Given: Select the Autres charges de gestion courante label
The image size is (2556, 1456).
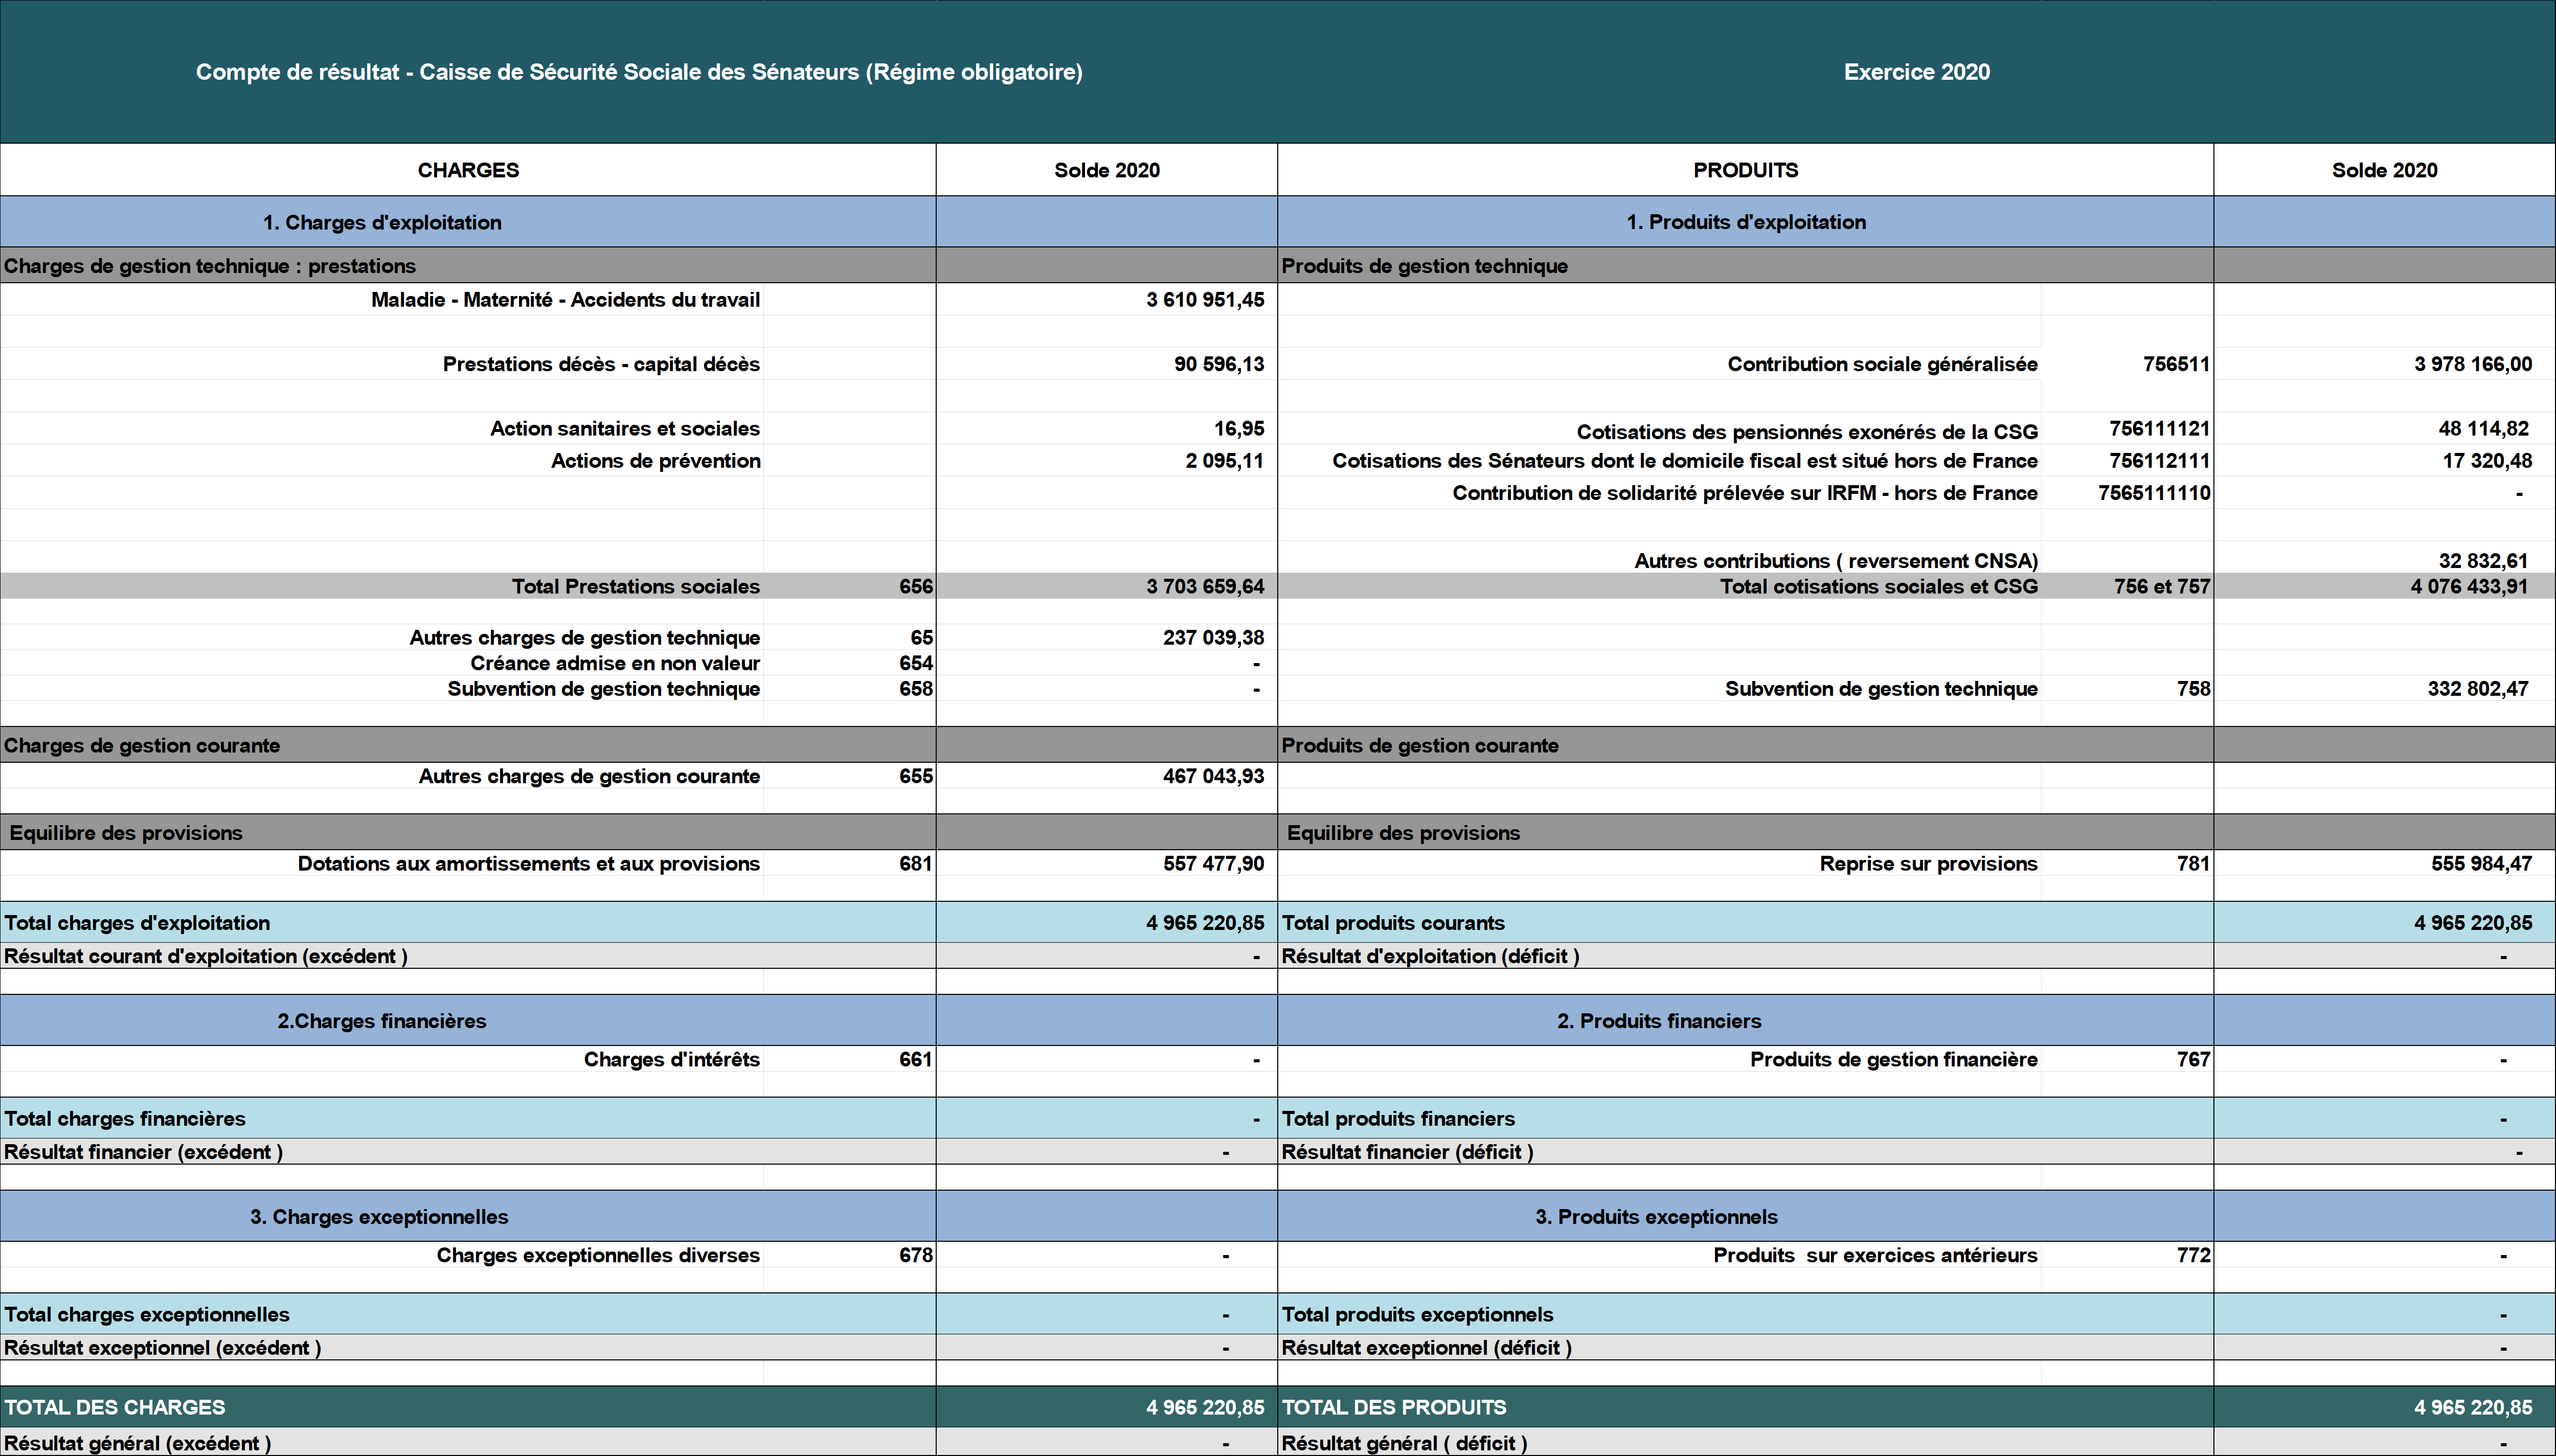Looking at the screenshot, I should click(589, 777).
